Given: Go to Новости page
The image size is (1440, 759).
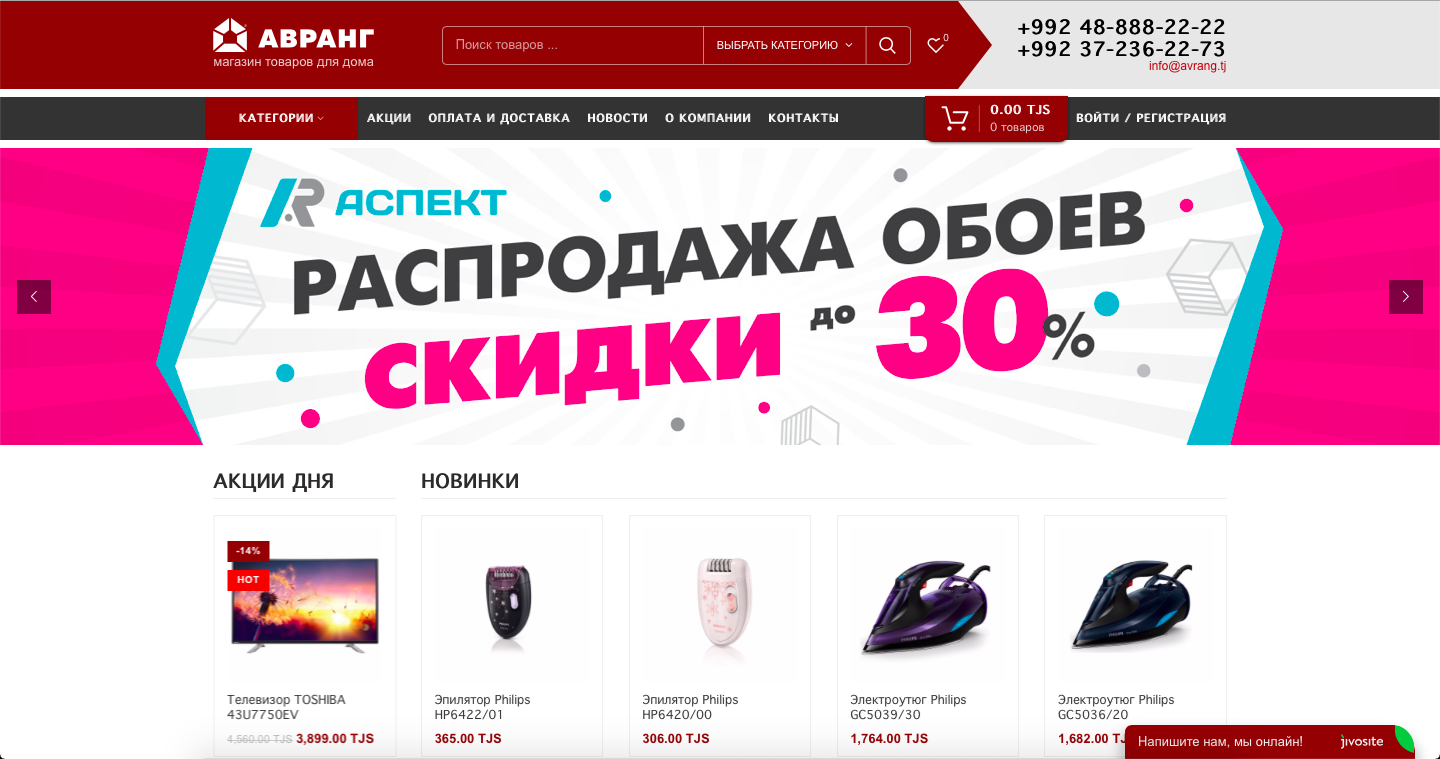Looking at the screenshot, I should [x=617, y=118].
